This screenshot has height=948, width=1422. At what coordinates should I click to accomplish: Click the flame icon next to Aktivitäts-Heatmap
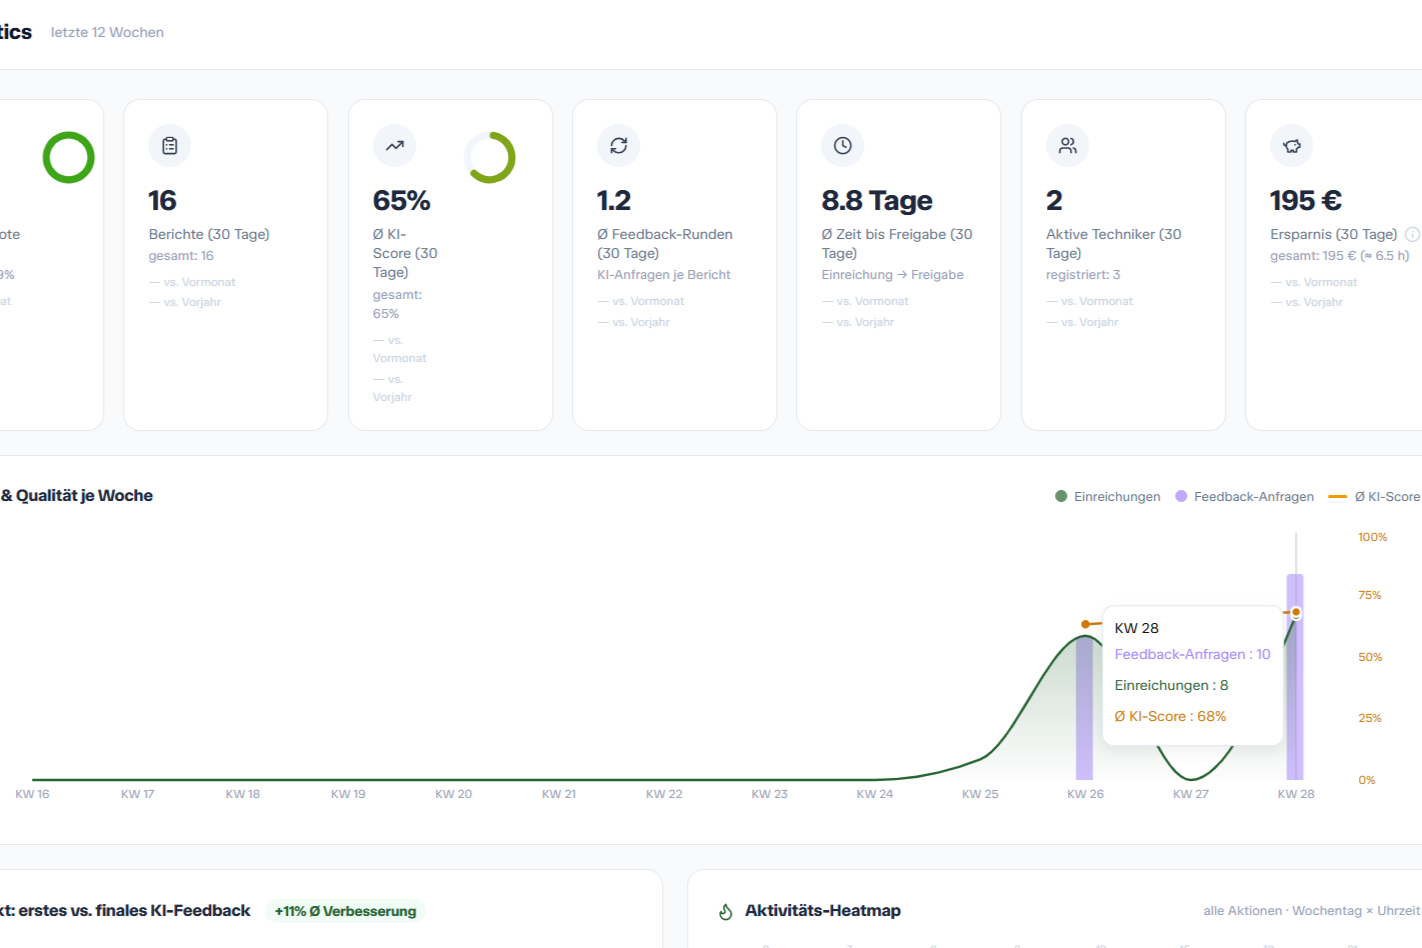click(x=726, y=911)
